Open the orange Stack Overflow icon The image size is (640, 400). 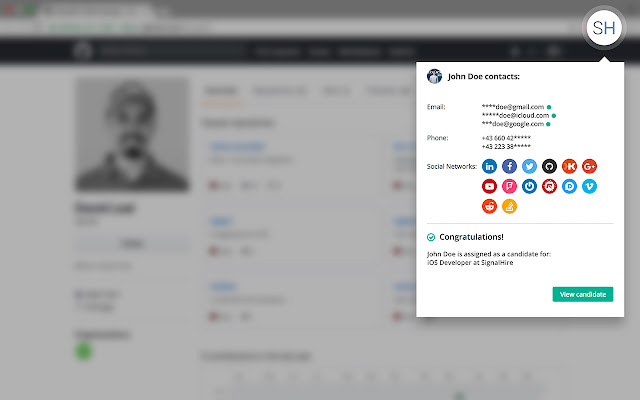[509, 206]
